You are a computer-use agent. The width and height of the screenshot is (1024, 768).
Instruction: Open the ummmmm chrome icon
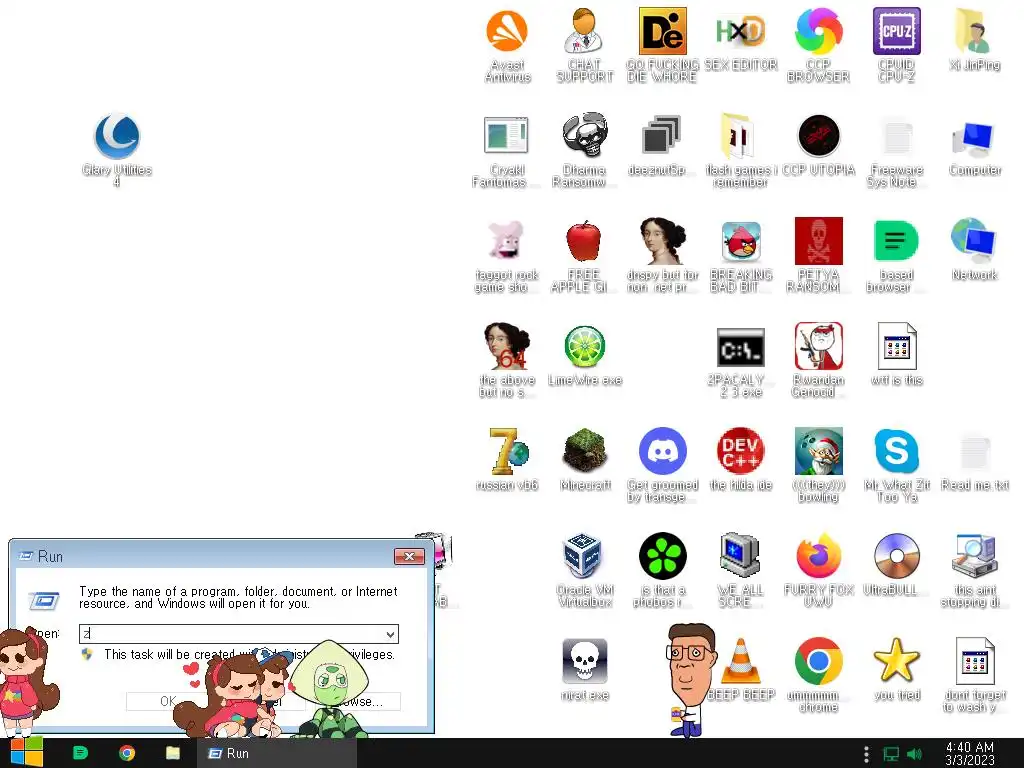[818, 661]
